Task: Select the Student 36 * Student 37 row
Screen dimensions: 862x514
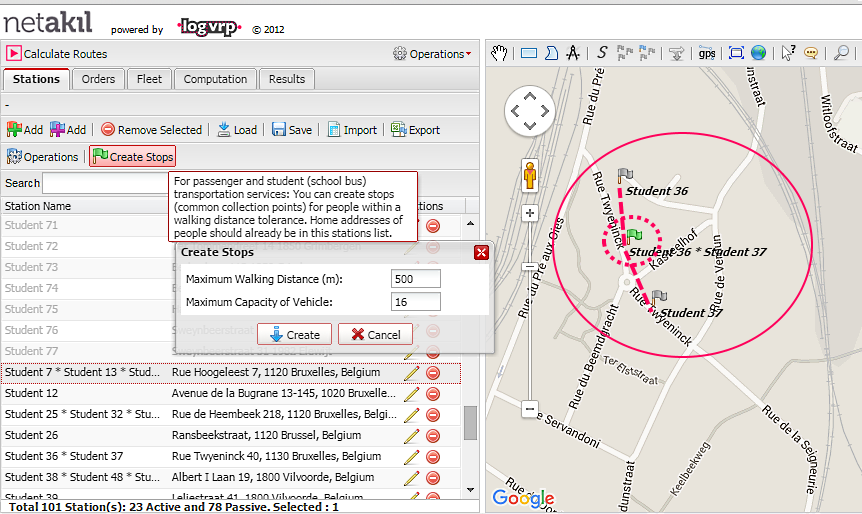Action: 231,456
